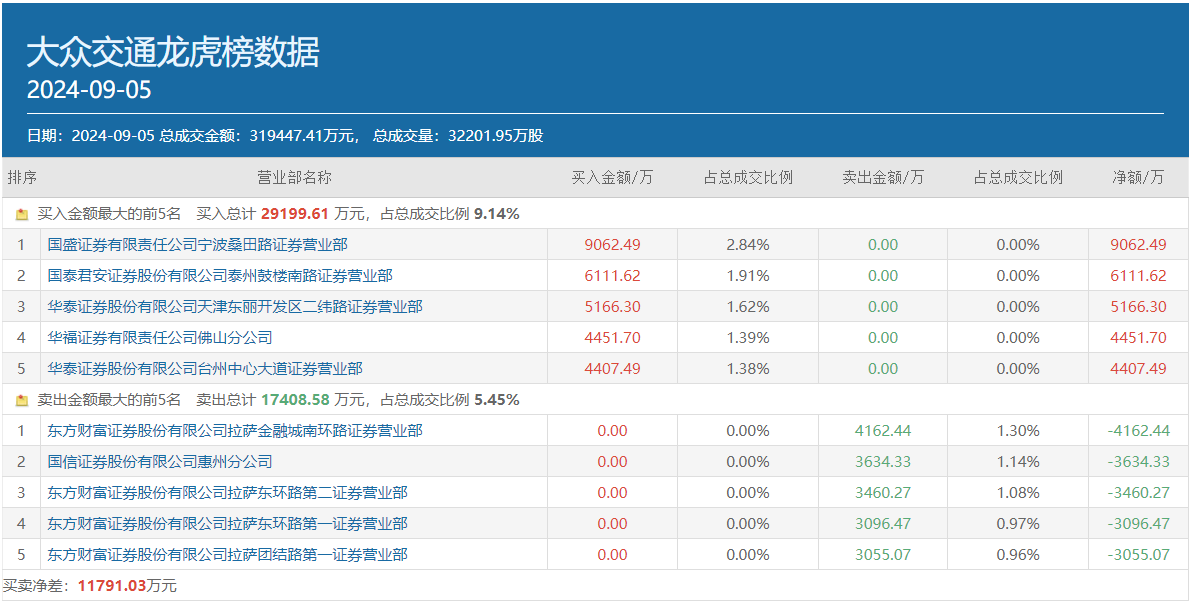Click 国信证券股份有限公司惠州分公司
This screenshot has height=605, width=1191.
coord(160,462)
